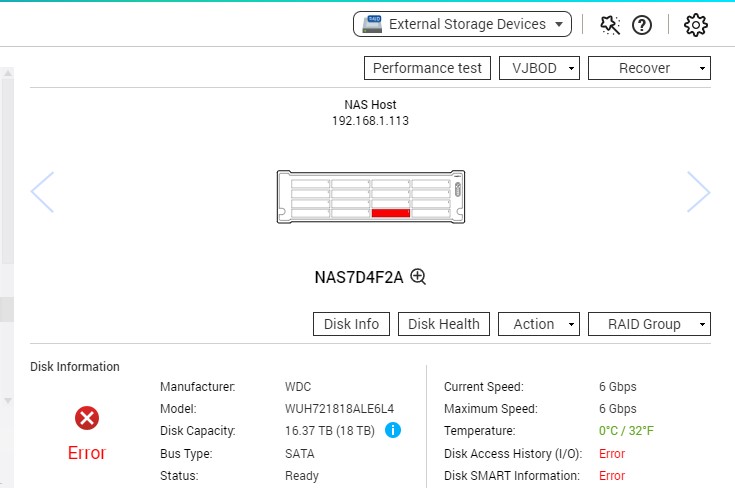This screenshot has width=735, height=488.
Task: Click the Disk SMART Information Error link
Action: click(611, 476)
